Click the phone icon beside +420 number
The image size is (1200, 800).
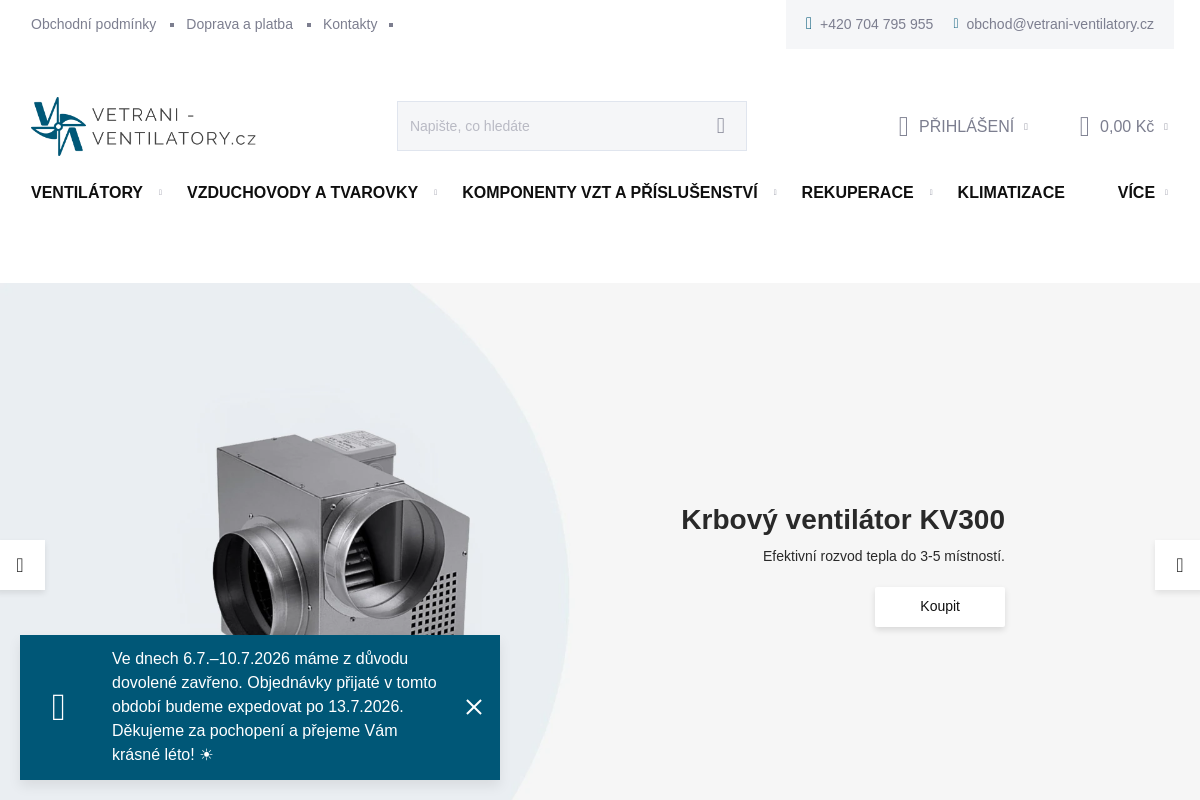coord(809,23)
